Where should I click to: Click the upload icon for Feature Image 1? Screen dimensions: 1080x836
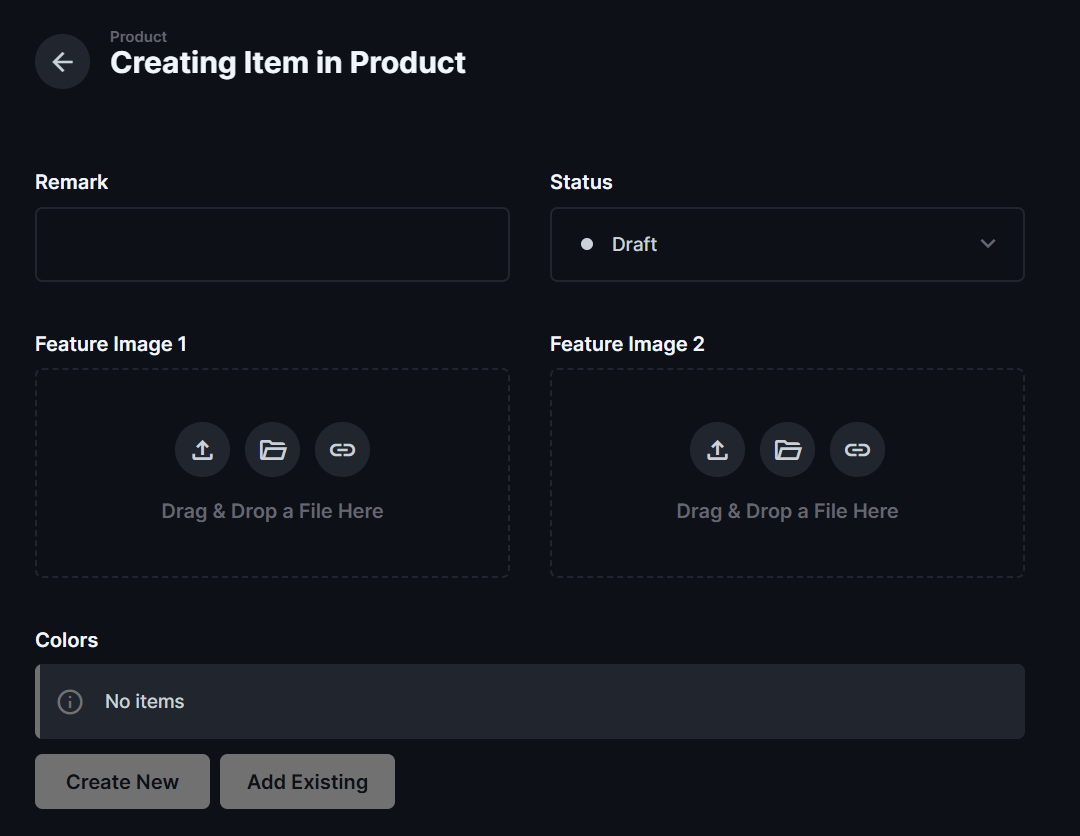[x=202, y=449]
